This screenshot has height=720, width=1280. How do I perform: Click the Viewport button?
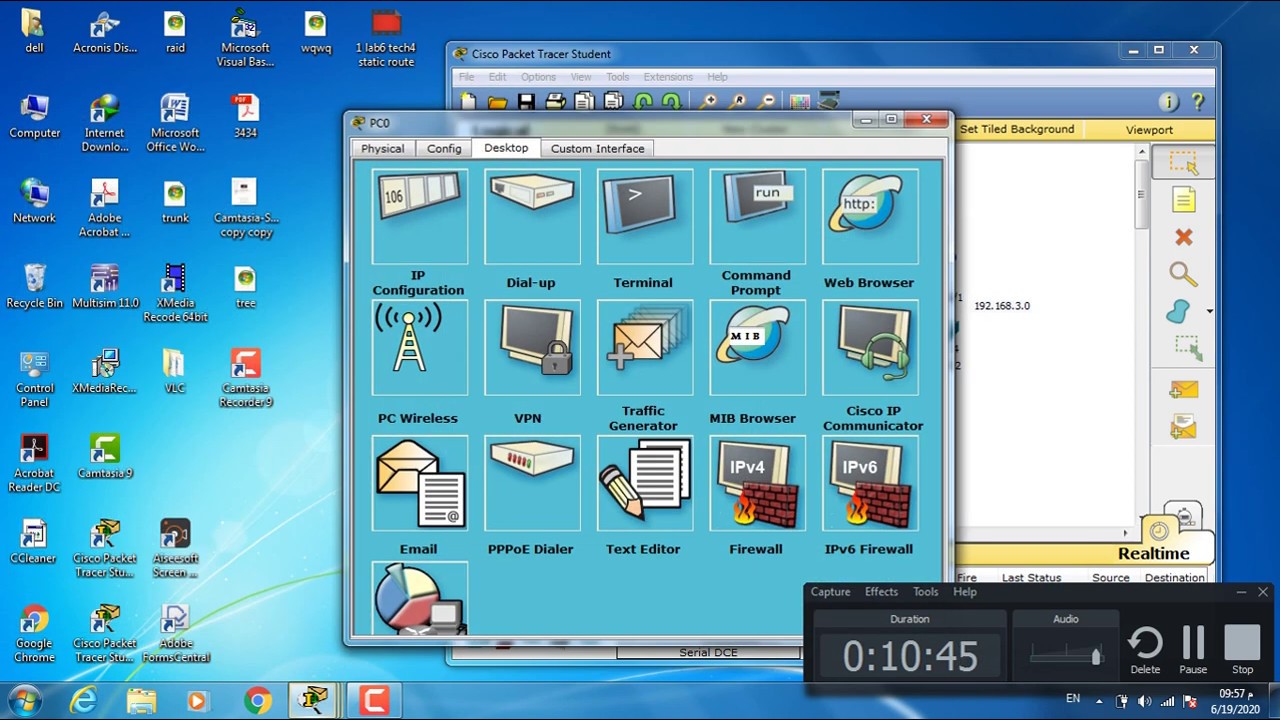point(1149,129)
